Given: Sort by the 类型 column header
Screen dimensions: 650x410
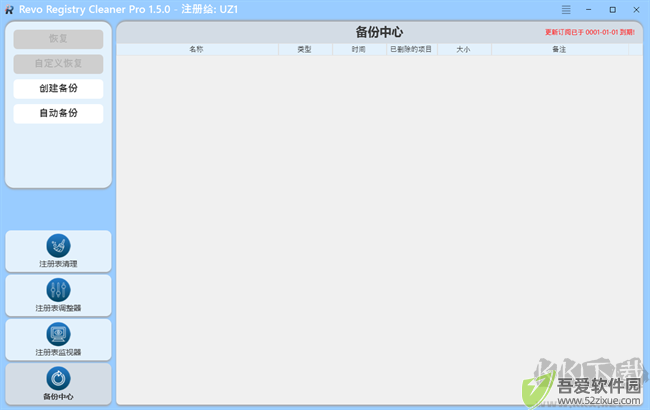Looking at the screenshot, I should coord(305,49).
